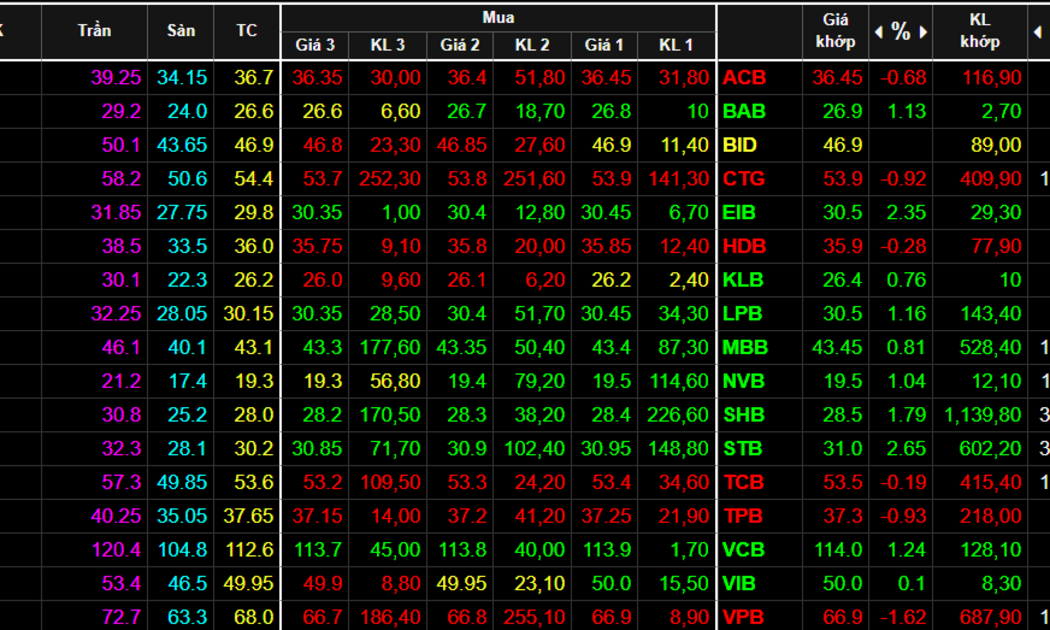Screen dimensions: 1050x630
Task: Choose the TPB stock symbol
Action: click(743, 516)
